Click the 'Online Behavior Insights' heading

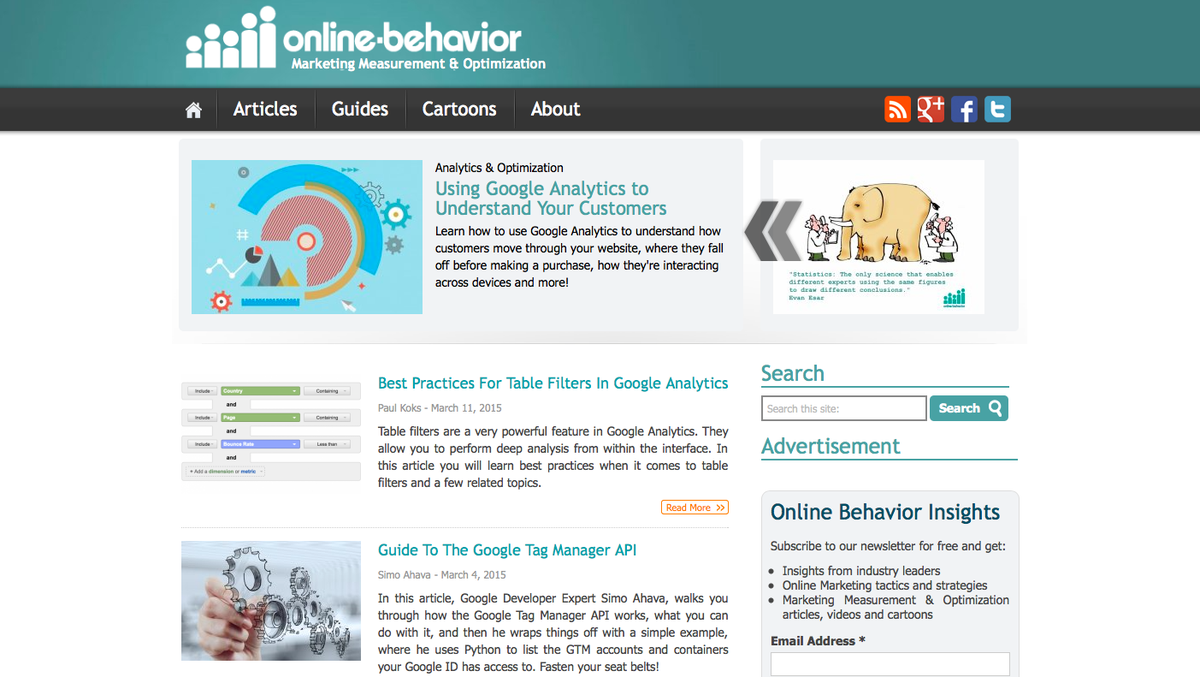(x=885, y=512)
